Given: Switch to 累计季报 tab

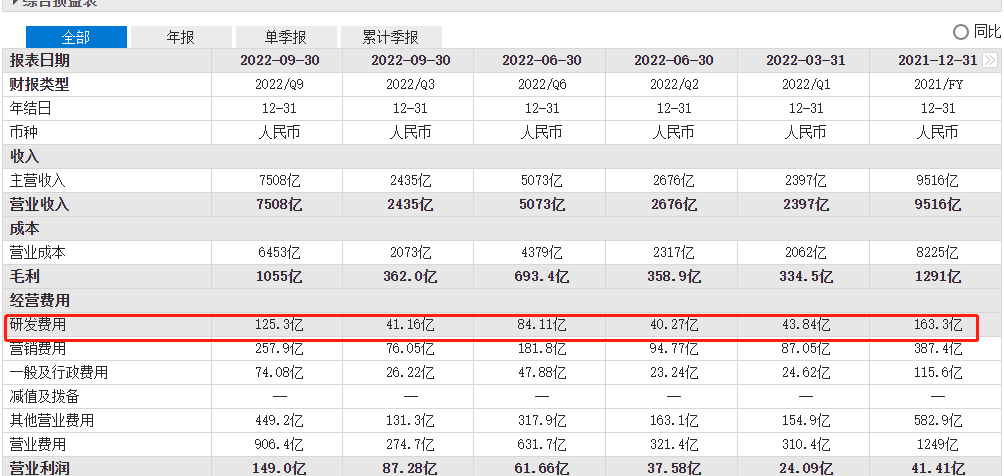Looking at the screenshot, I should click(x=391, y=38).
